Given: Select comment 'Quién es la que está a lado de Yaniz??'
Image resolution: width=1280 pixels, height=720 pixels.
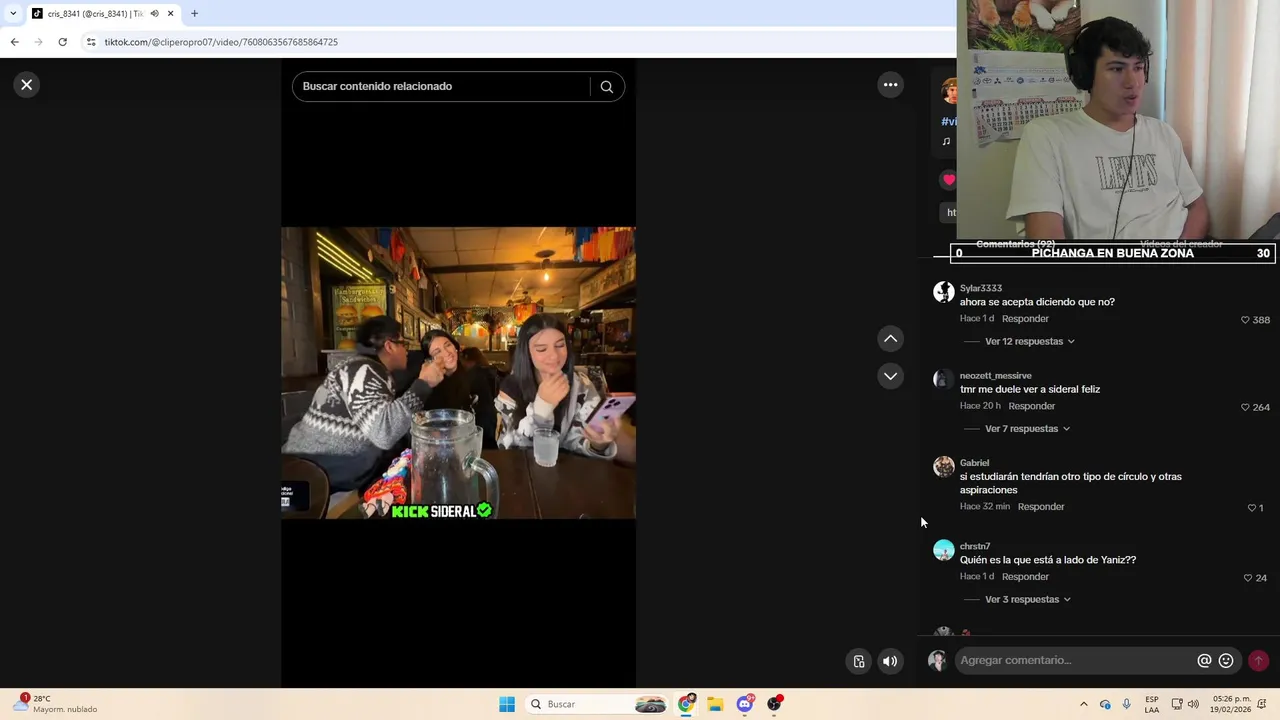Looking at the screenshot, I should (x=1048, y=560).
